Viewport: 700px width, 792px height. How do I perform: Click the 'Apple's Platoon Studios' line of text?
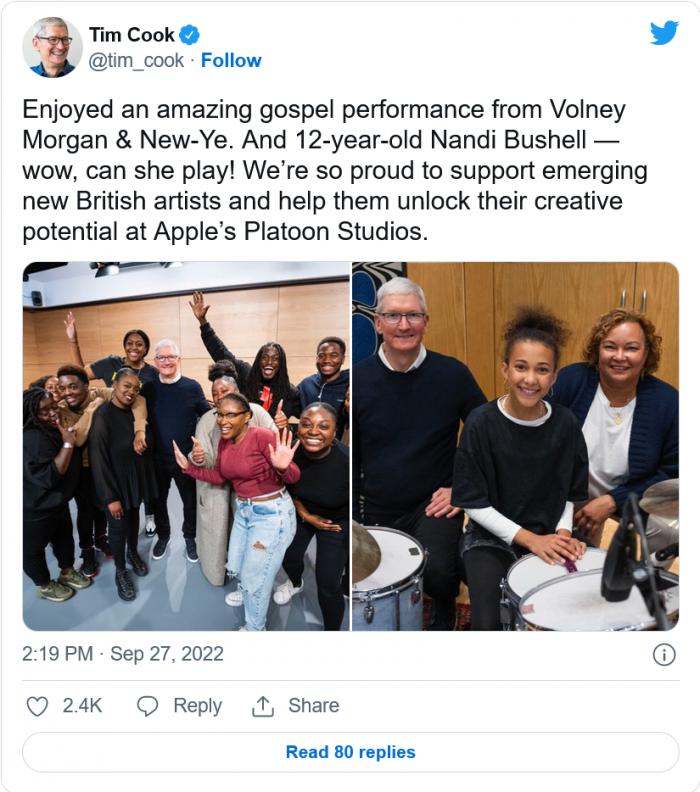pyautogui.click(x=224, y=232)
